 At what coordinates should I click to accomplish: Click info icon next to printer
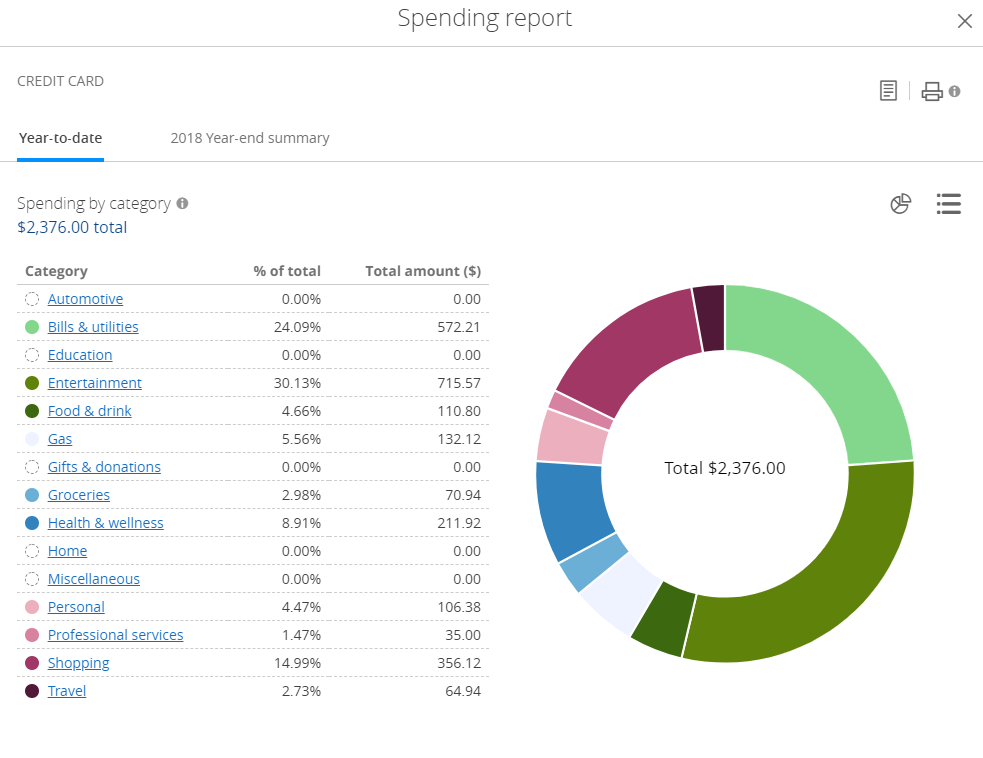(955, 91)
